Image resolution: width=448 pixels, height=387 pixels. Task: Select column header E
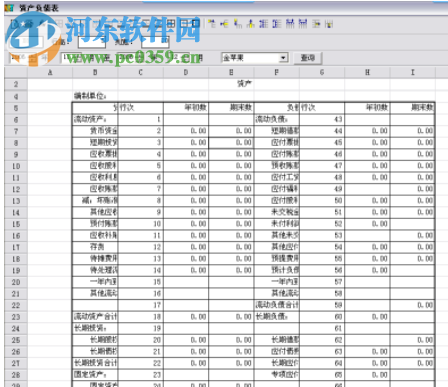tap(231, 72)
